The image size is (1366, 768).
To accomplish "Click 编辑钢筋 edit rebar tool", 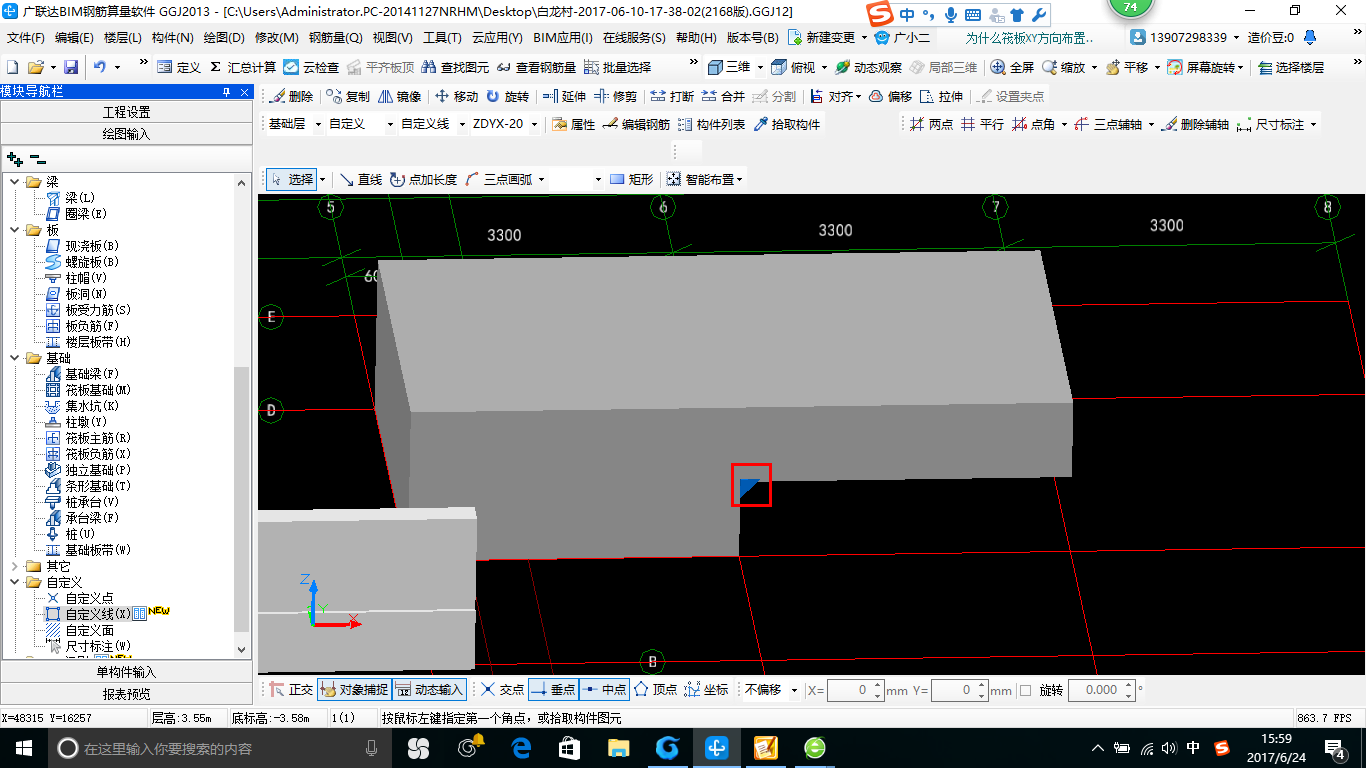I will point(636,125).
